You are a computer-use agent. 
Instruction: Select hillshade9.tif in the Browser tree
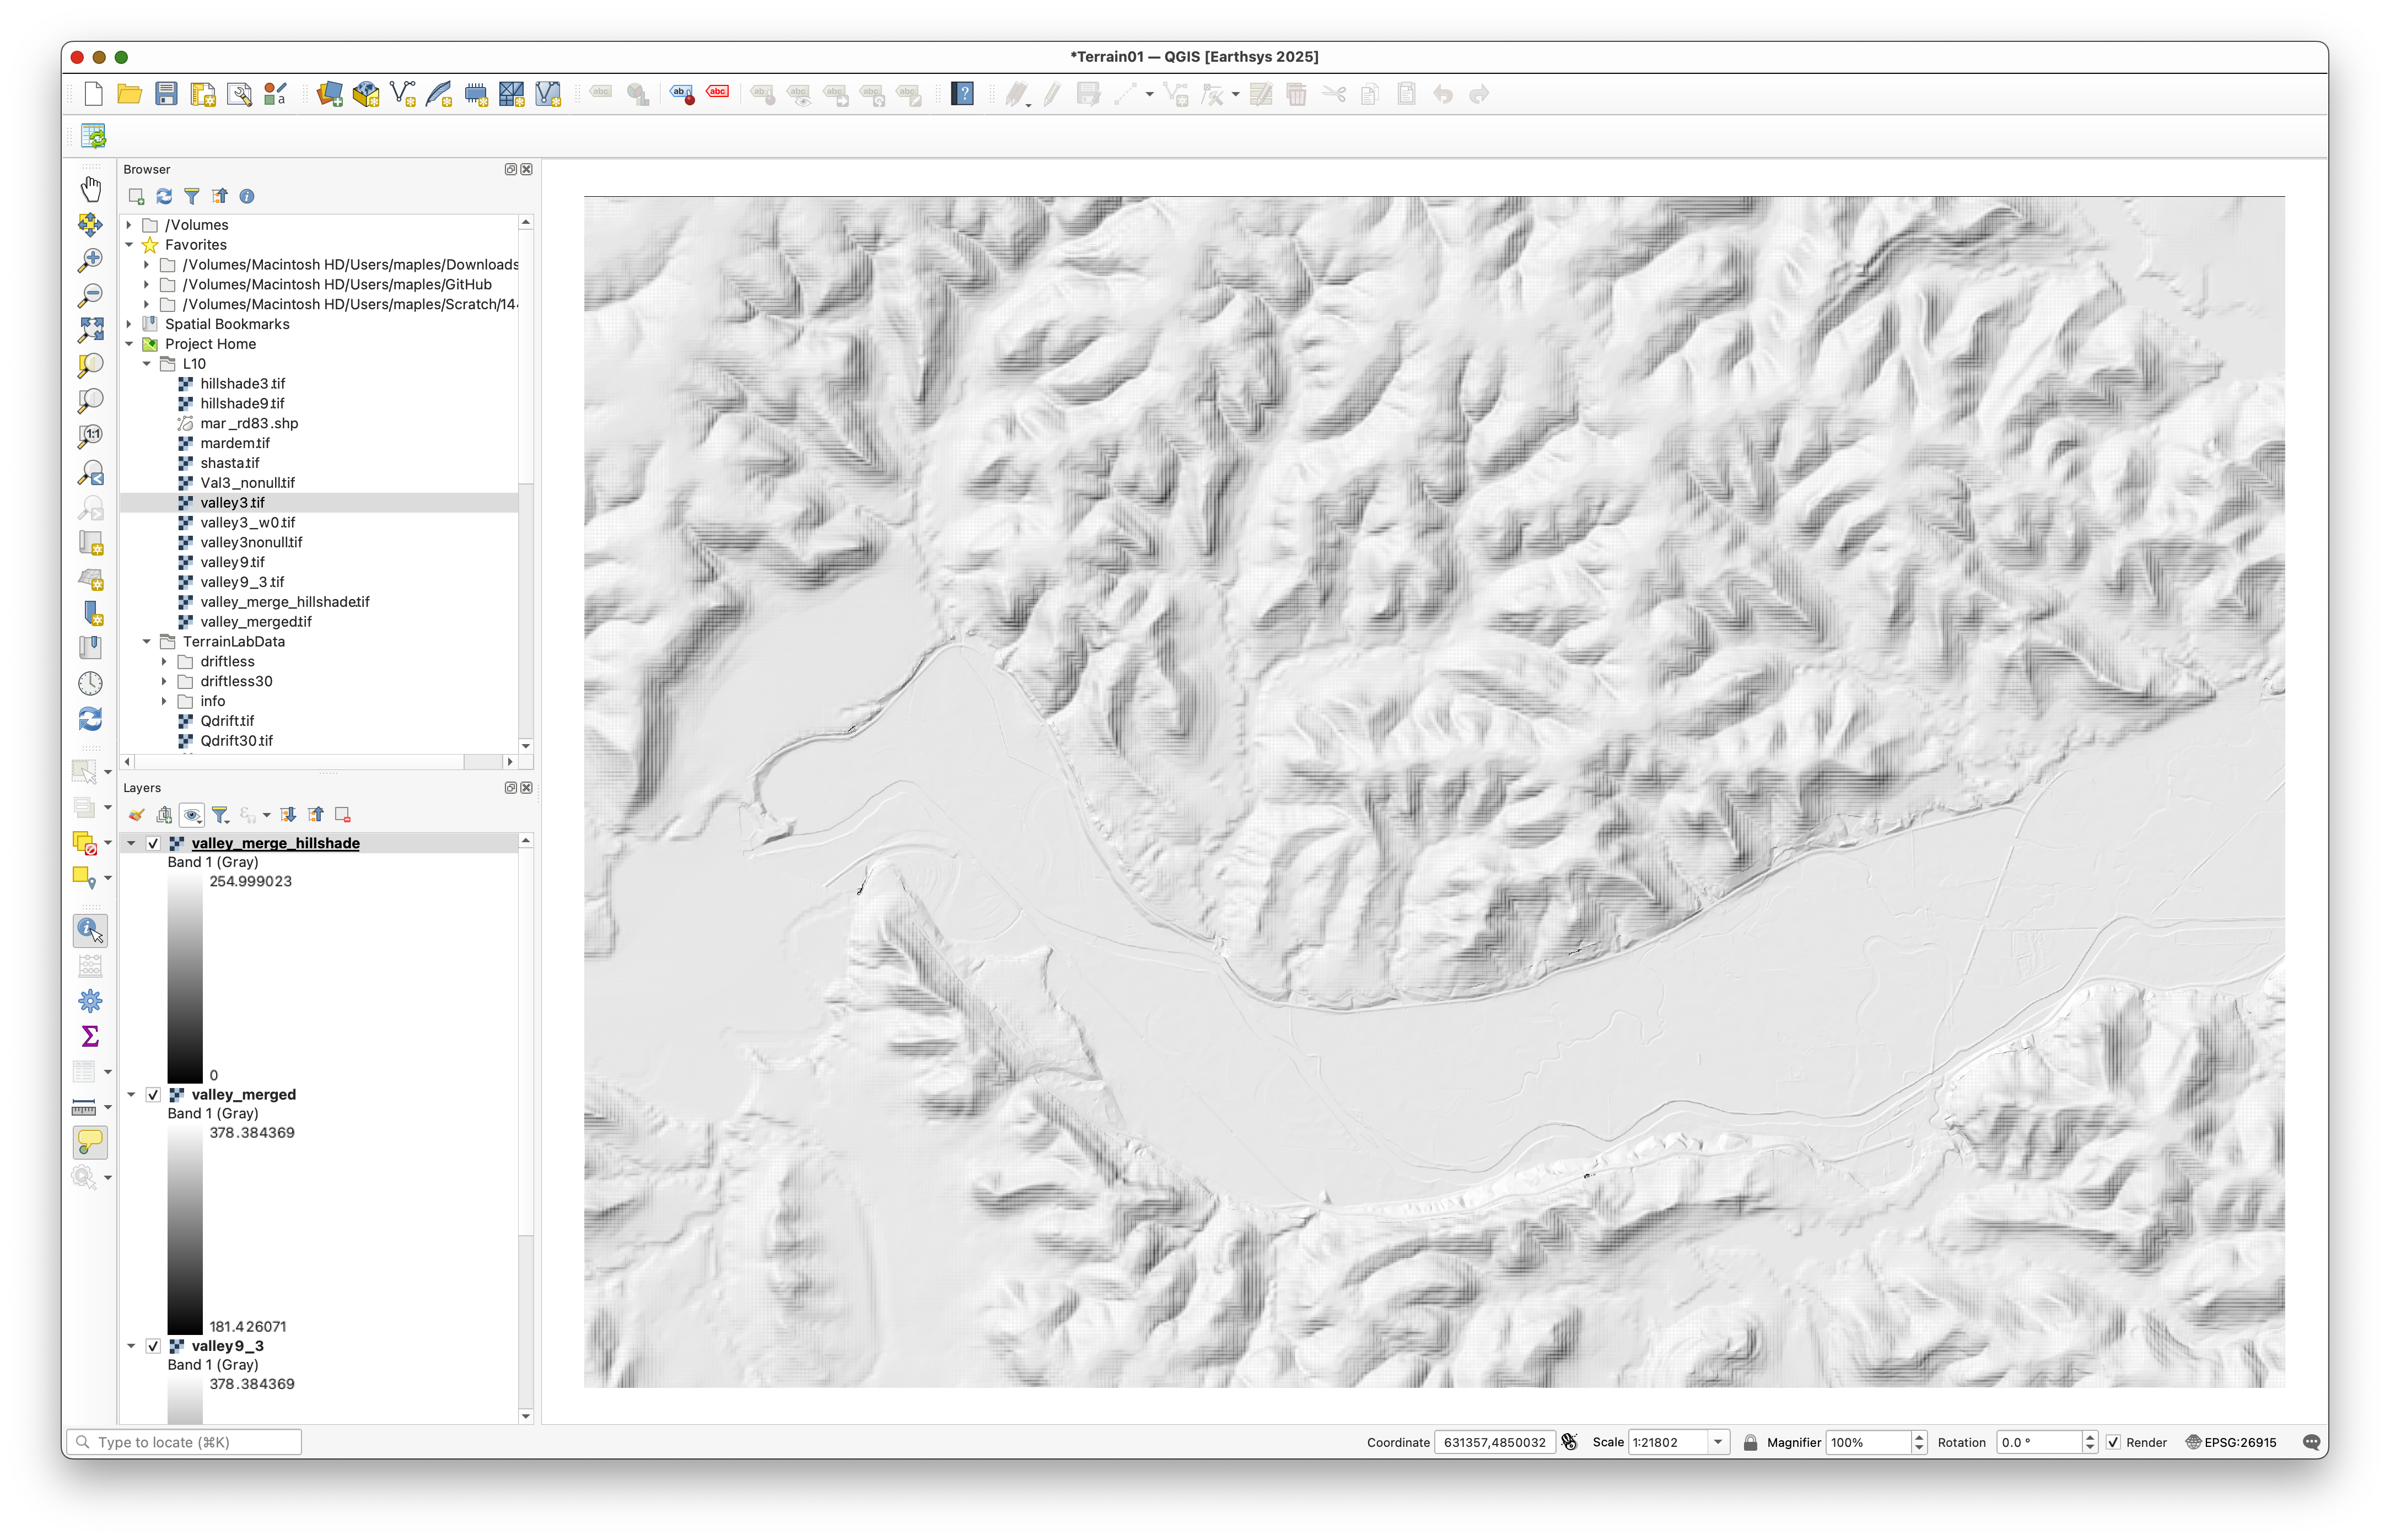pyautogui.click(x=242, y=403)
